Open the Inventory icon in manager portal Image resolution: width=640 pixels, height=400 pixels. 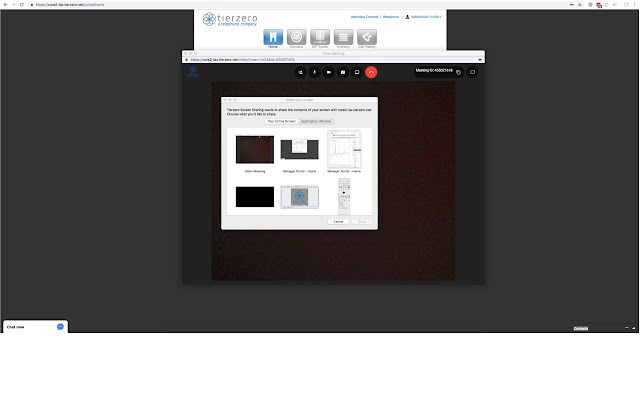[343, 37]
